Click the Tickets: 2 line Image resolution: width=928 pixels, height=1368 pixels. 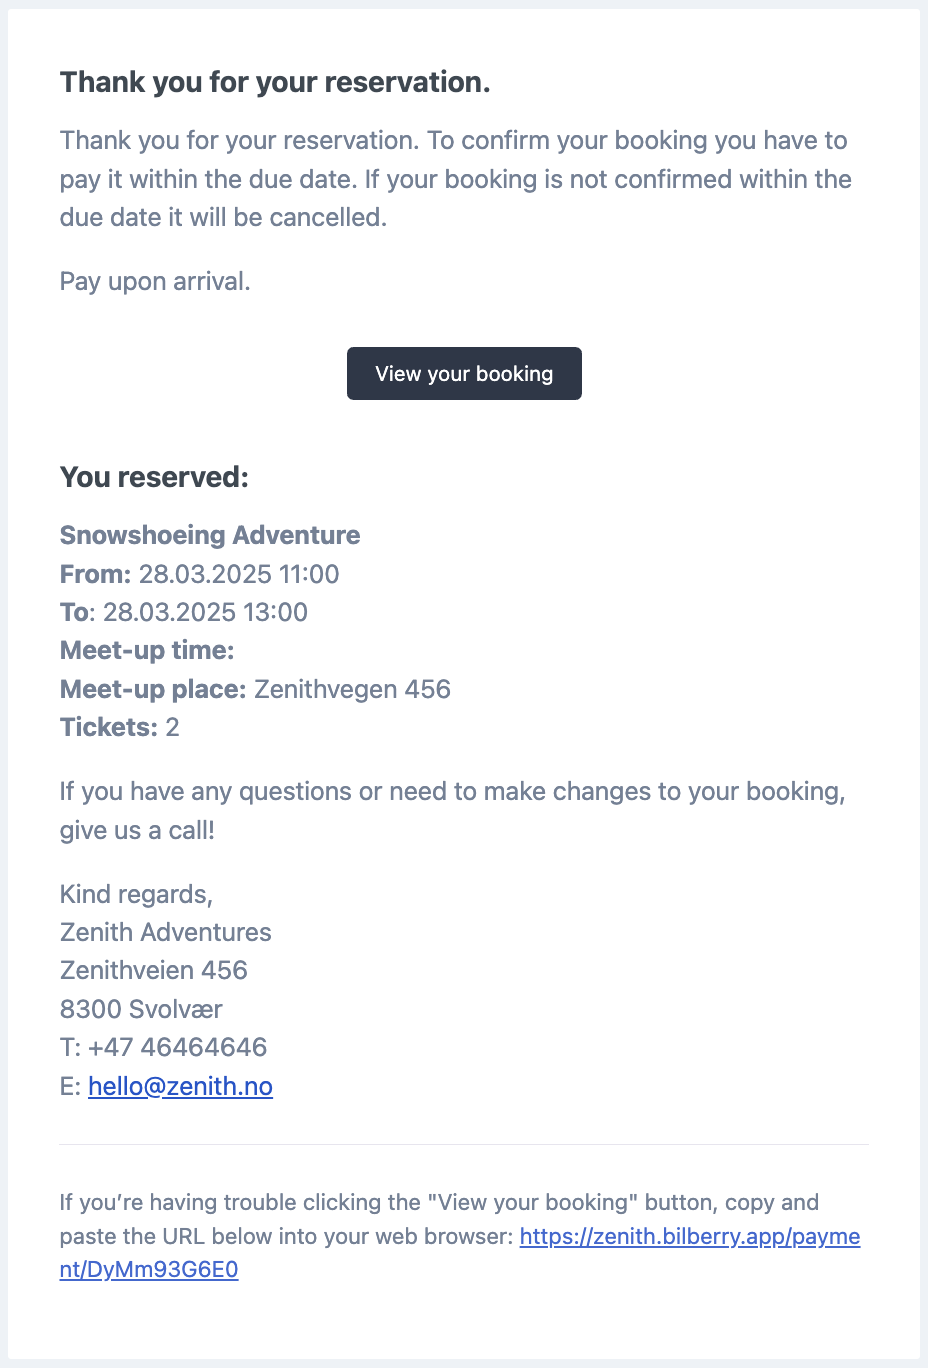click(x=120, y=727)
